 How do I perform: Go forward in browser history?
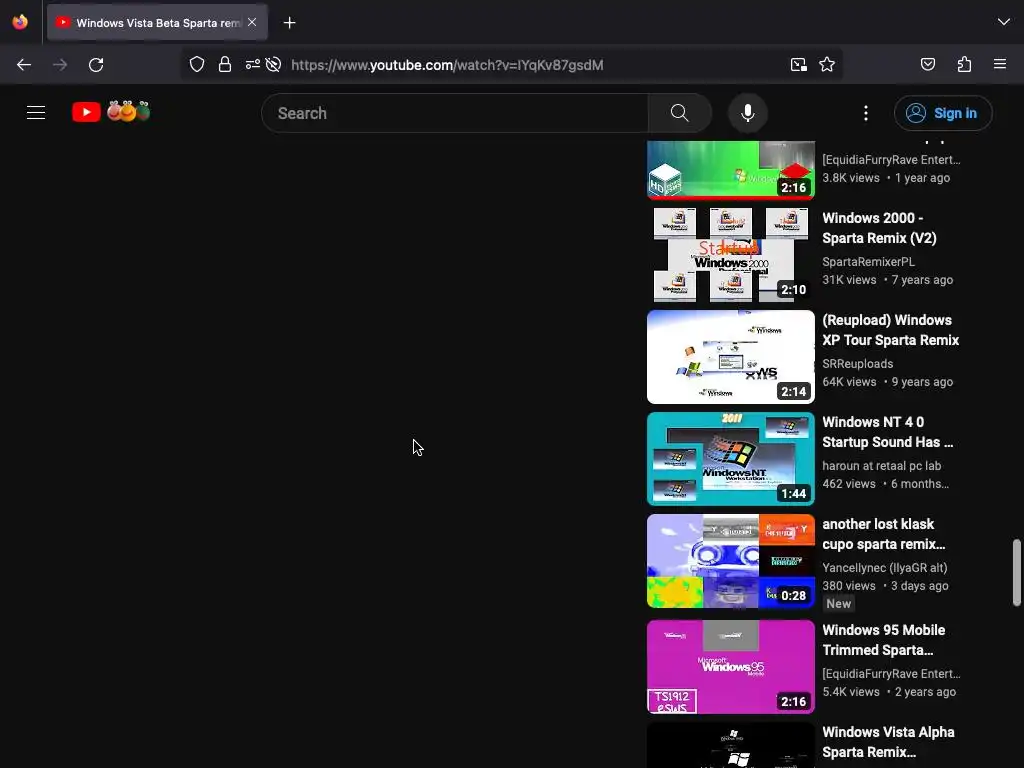[60, 65]
